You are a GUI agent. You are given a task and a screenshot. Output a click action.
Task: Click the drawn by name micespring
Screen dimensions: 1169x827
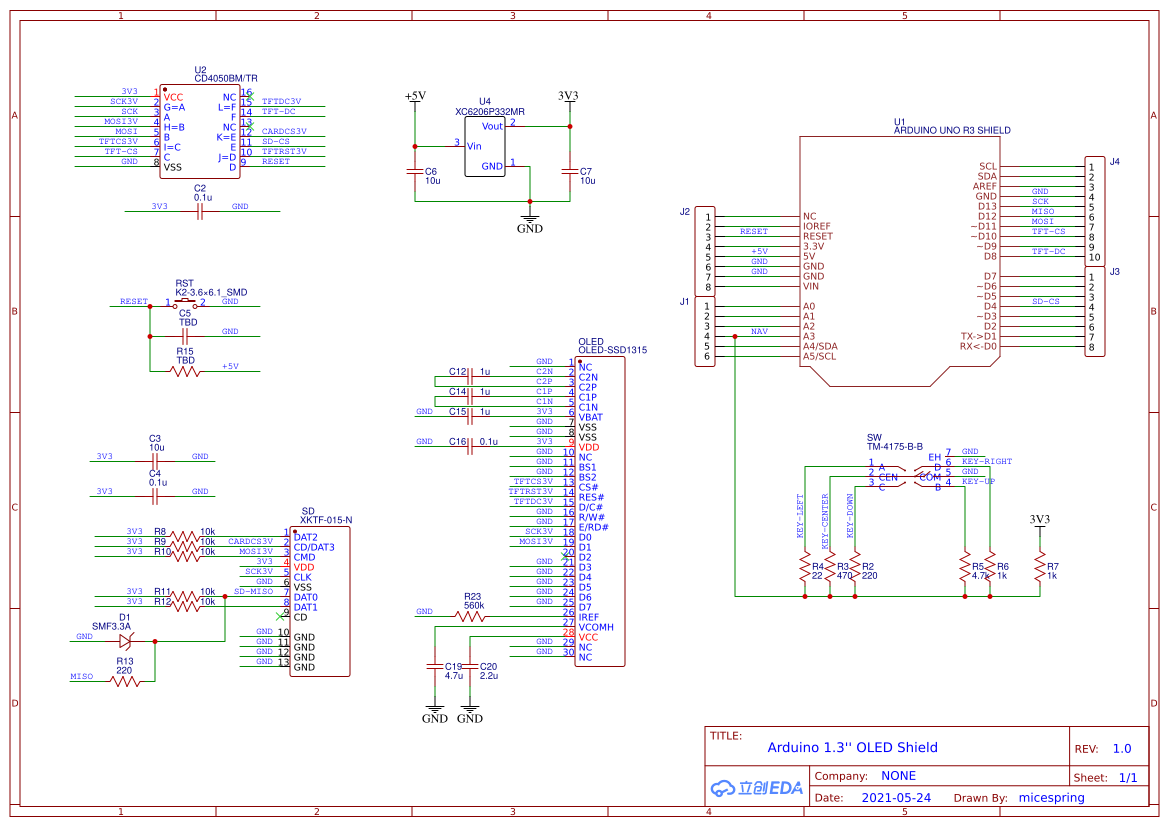pyautogui.click(x=1050, y=797)
